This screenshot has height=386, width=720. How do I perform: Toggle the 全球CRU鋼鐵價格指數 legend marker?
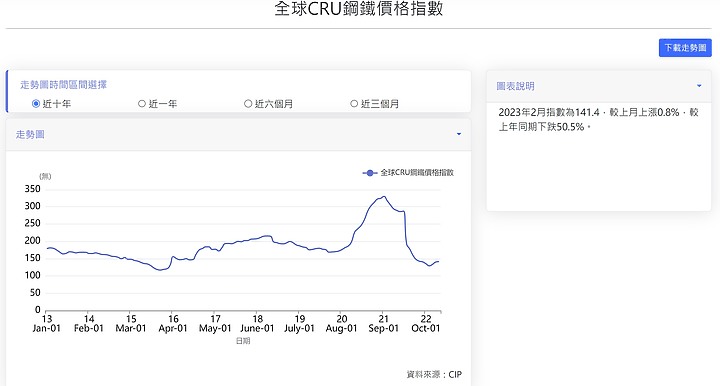tap(370, 173)
